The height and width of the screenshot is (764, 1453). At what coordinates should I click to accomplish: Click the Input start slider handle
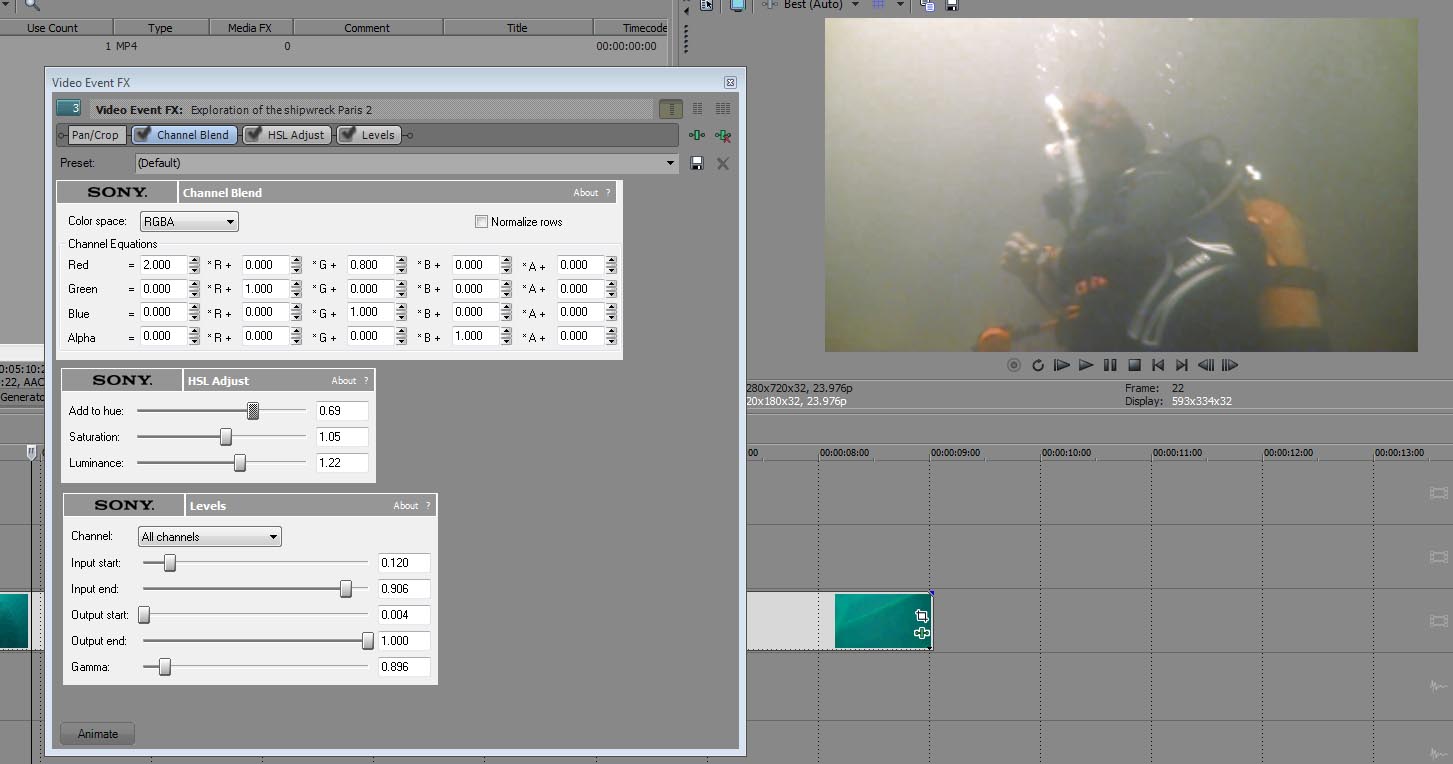(170, 563)
